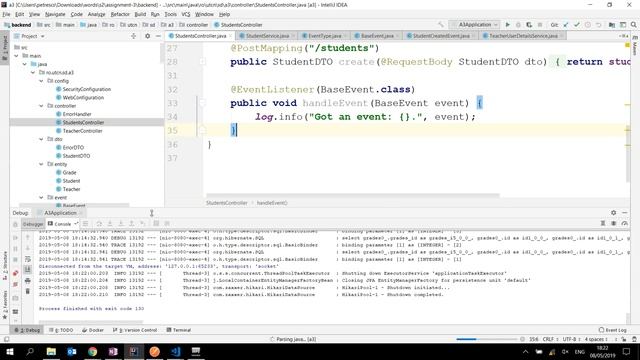This screenshot has width=640, height=360.
Task: Open the A3Application run configuration dropdown
Action: click(x=474, y=25)
